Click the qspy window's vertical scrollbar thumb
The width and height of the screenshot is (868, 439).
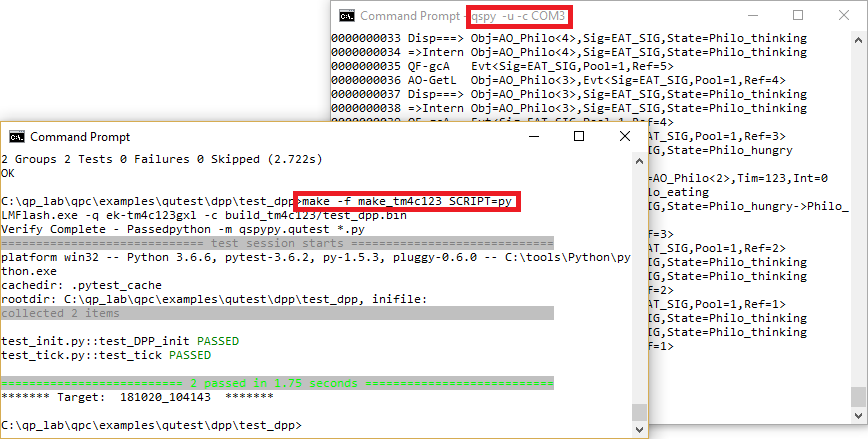857,396
